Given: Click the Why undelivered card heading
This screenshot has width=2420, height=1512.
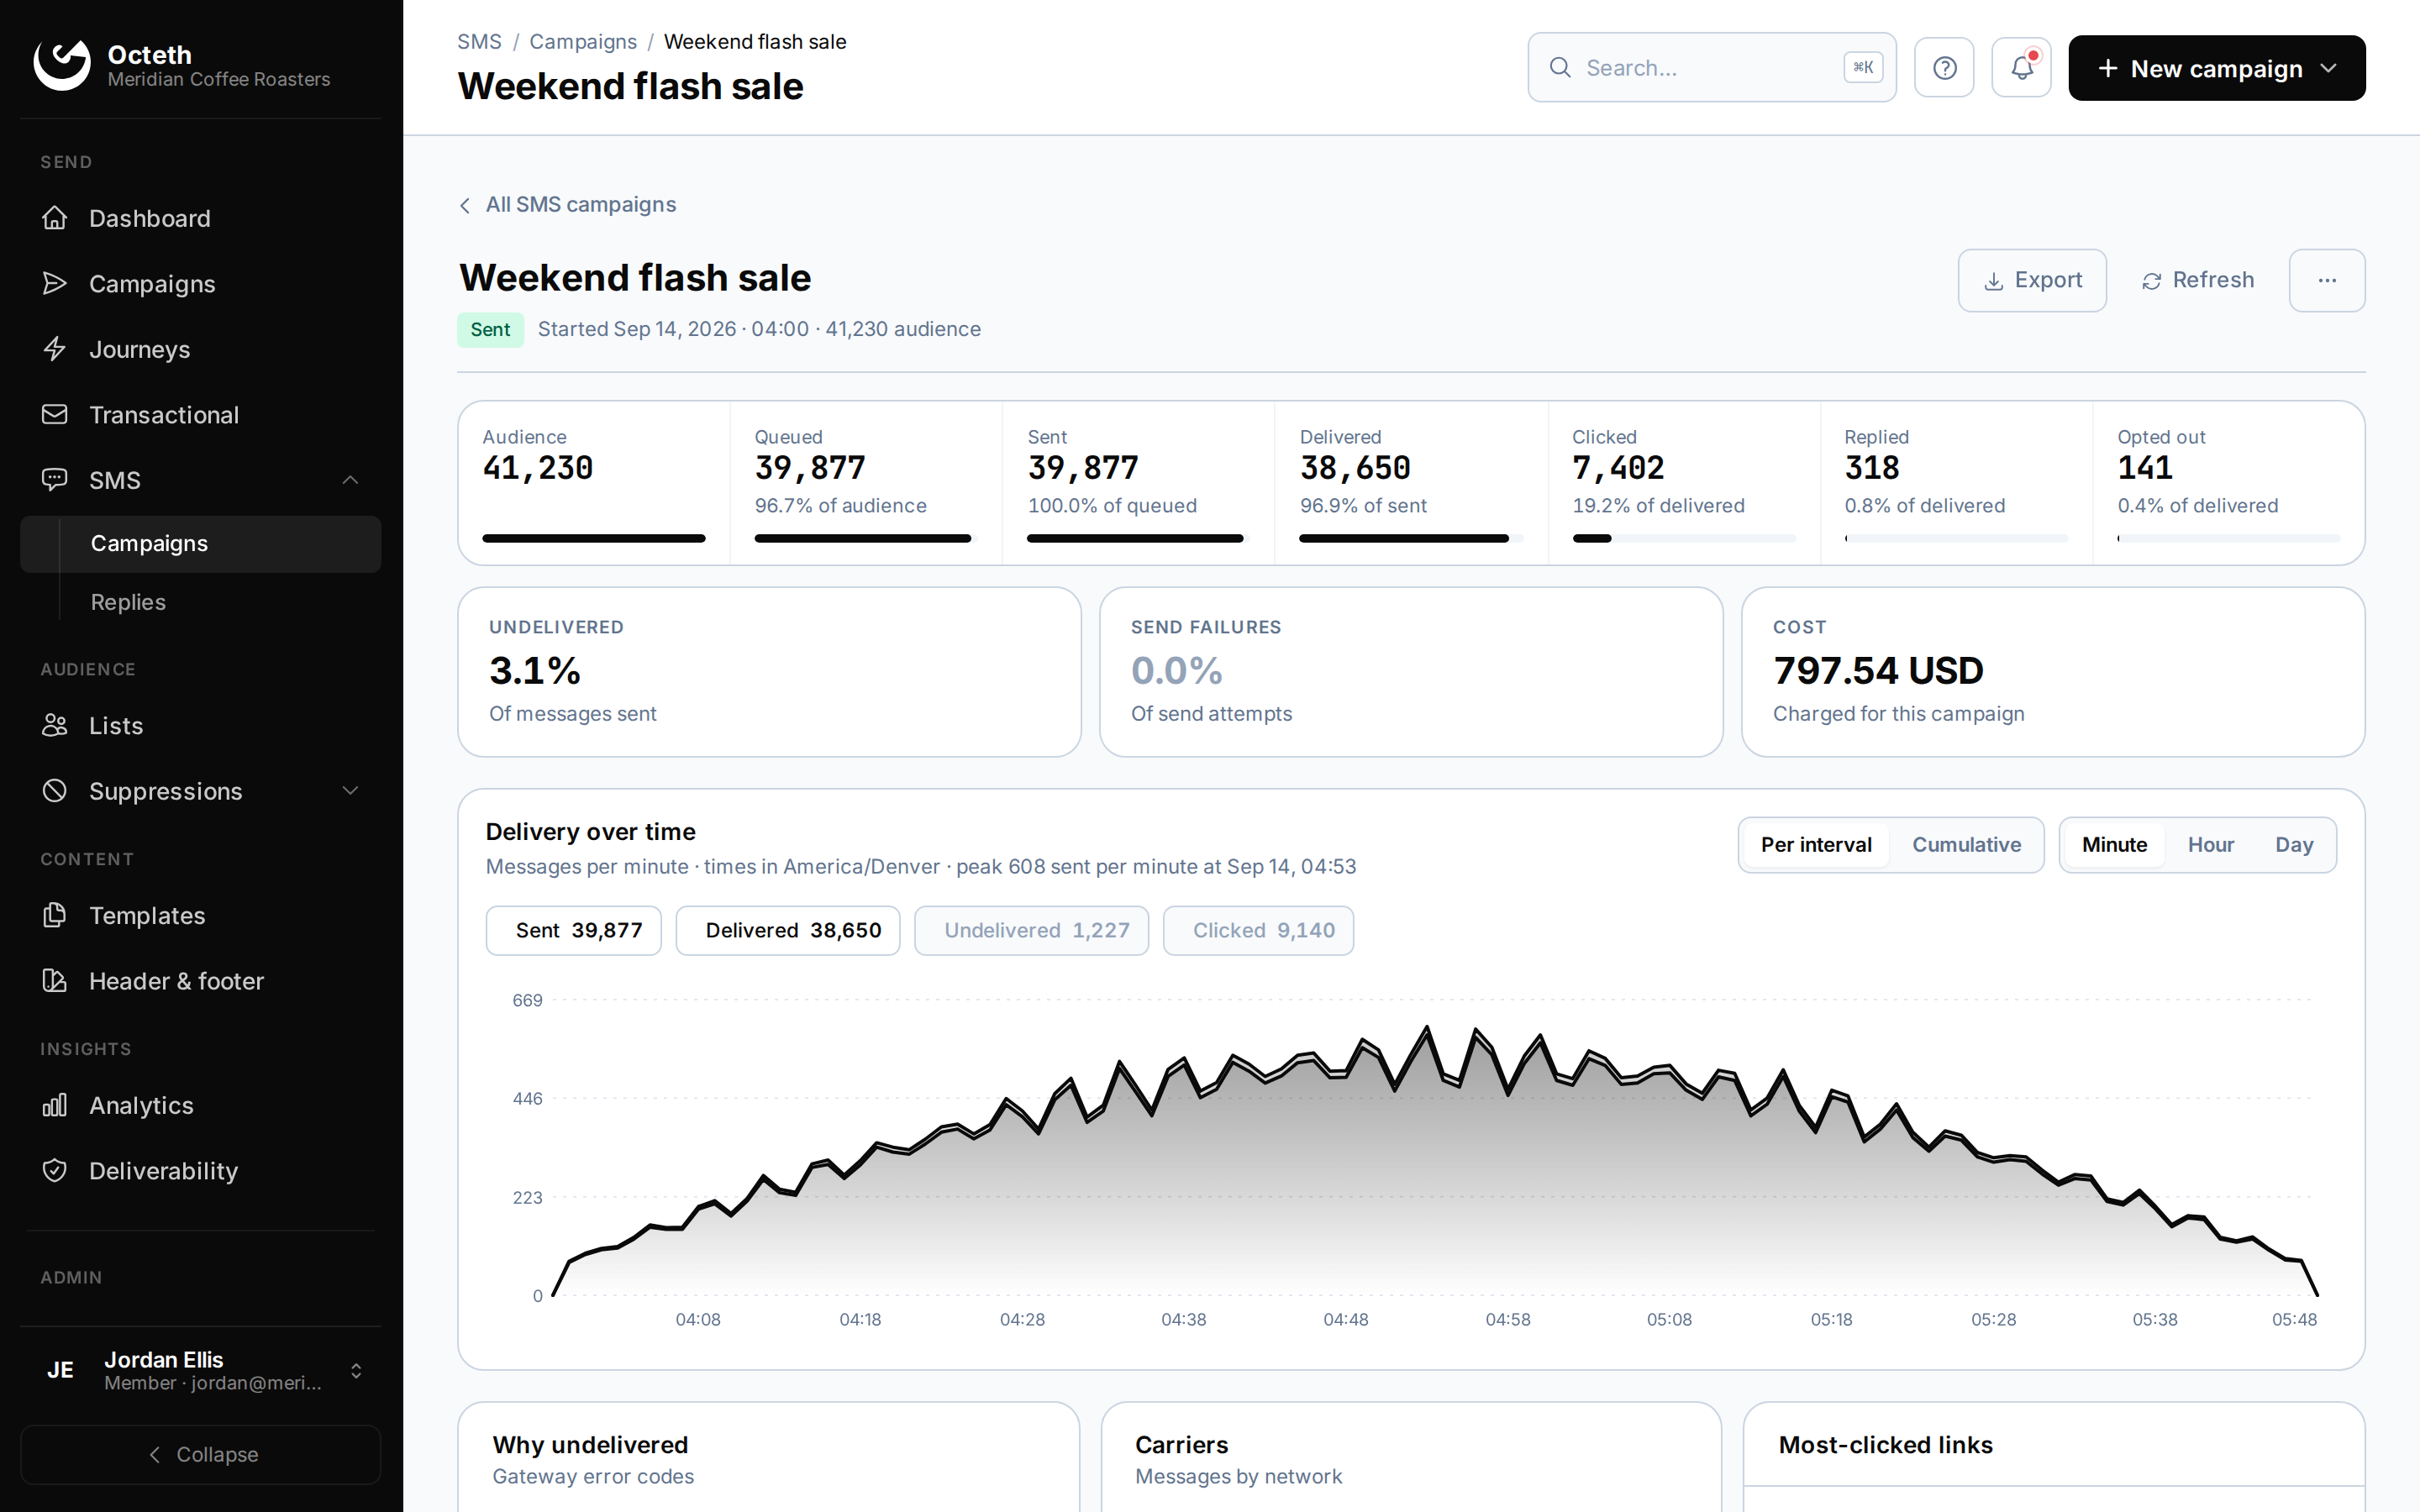Looking at the screenshot, I should point(590,1445).
